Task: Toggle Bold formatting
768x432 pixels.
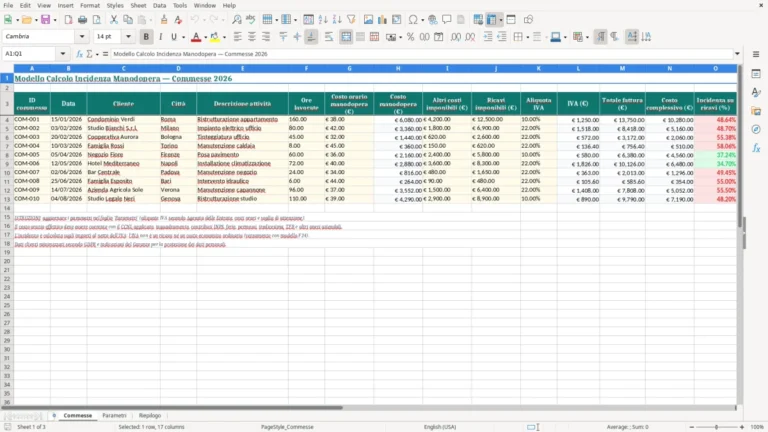Action: click(146, 37)
